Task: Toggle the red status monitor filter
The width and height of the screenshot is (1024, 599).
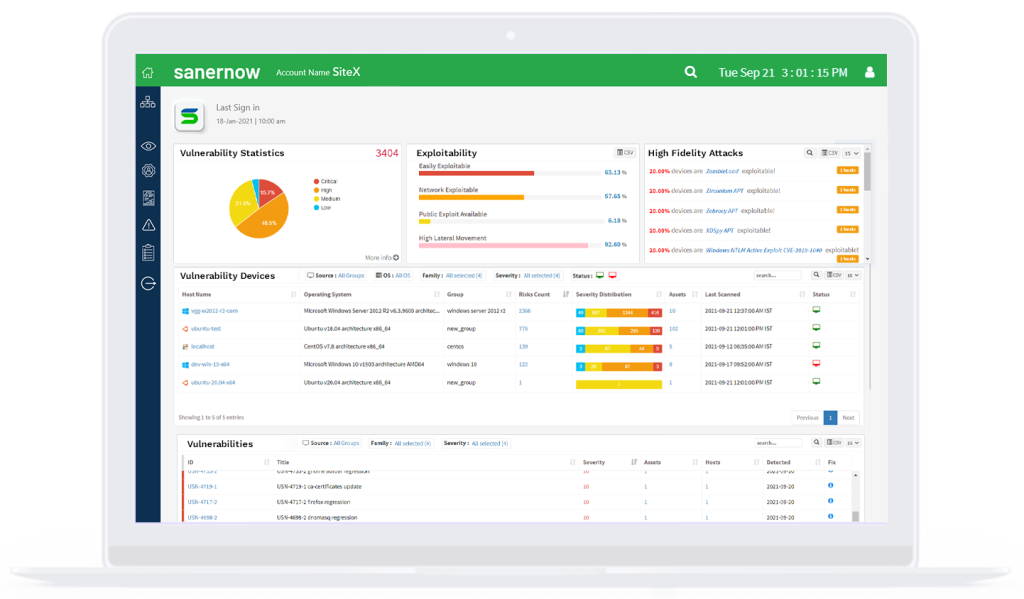Action: (613, 275)
